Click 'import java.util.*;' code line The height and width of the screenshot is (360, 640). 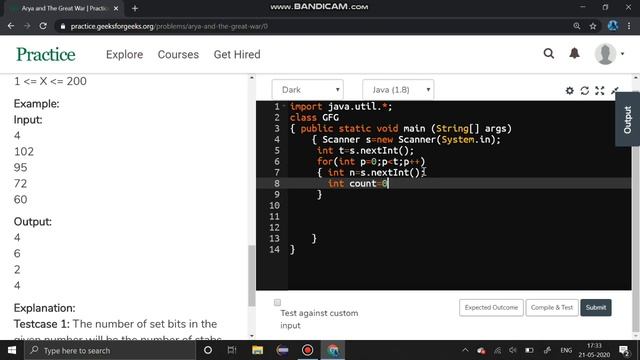click(x=341, y=107)
